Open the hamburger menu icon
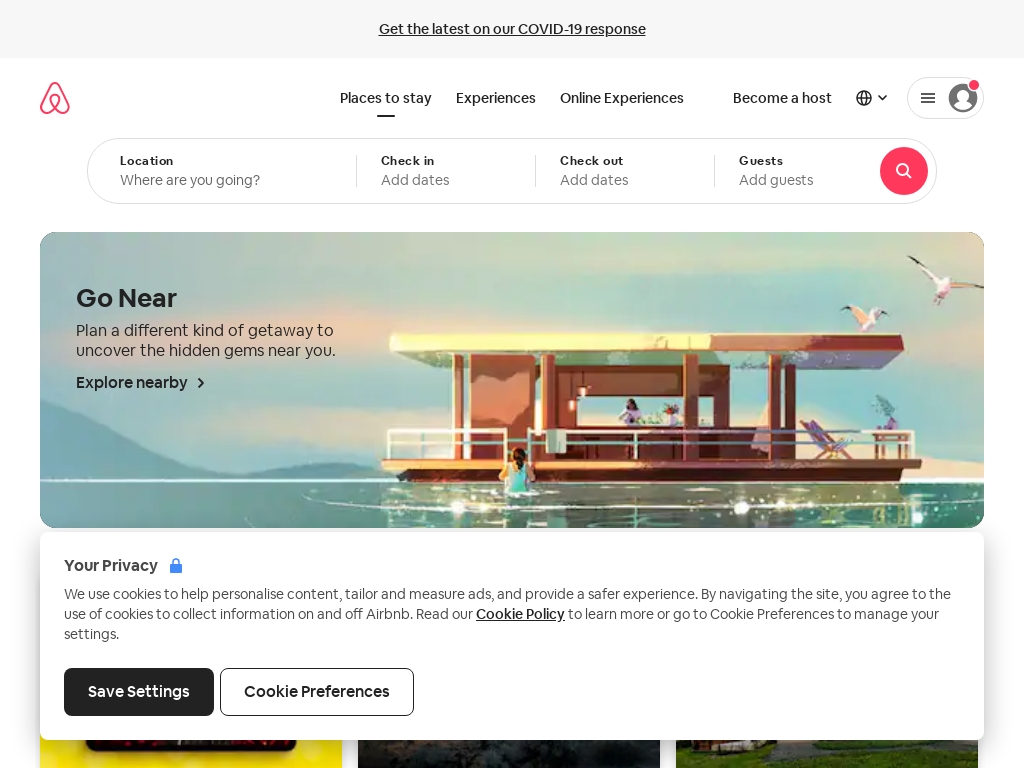Viewport: 1024px width, 768px height. coord(927,98)
